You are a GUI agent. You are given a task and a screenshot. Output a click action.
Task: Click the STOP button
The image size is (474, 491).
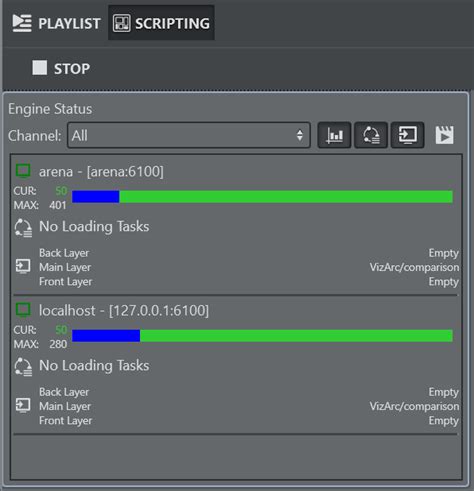point(61,69)
